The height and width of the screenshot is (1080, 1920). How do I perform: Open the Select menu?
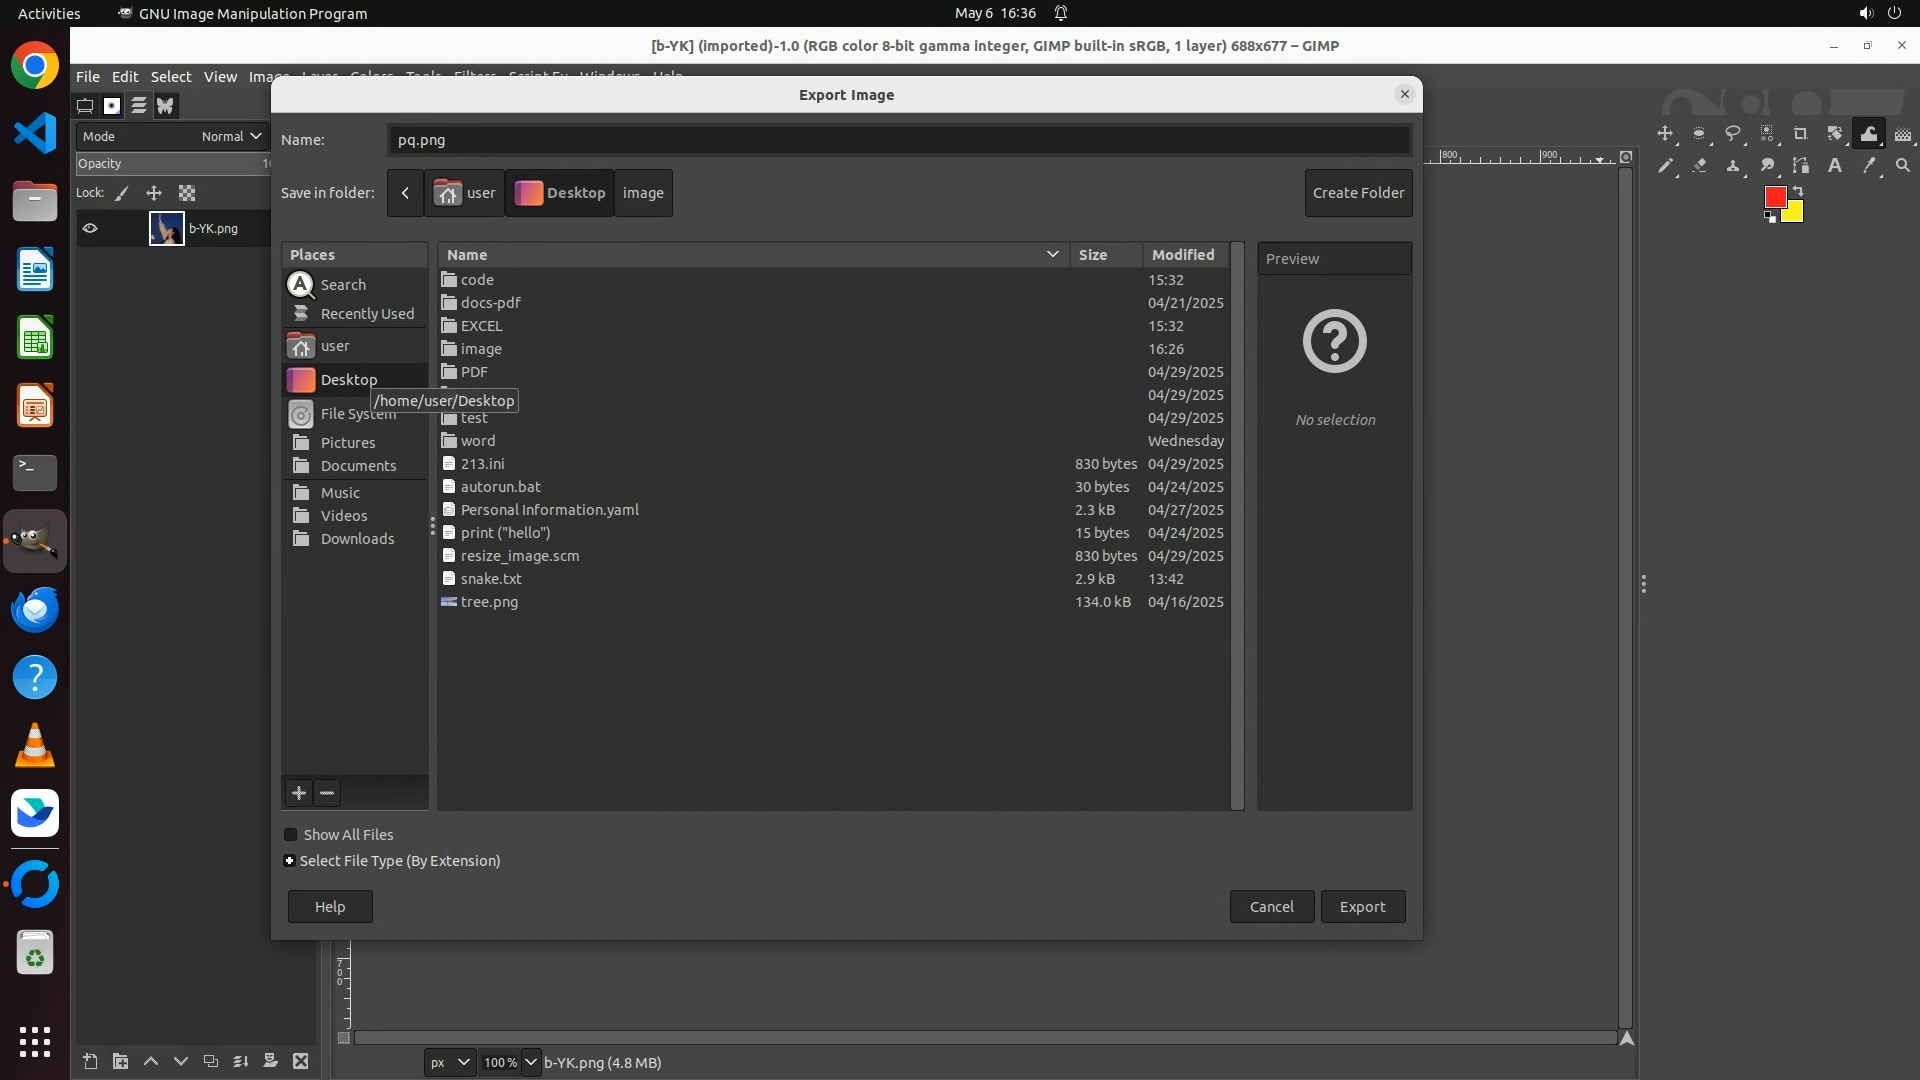[x=171, y=76]
